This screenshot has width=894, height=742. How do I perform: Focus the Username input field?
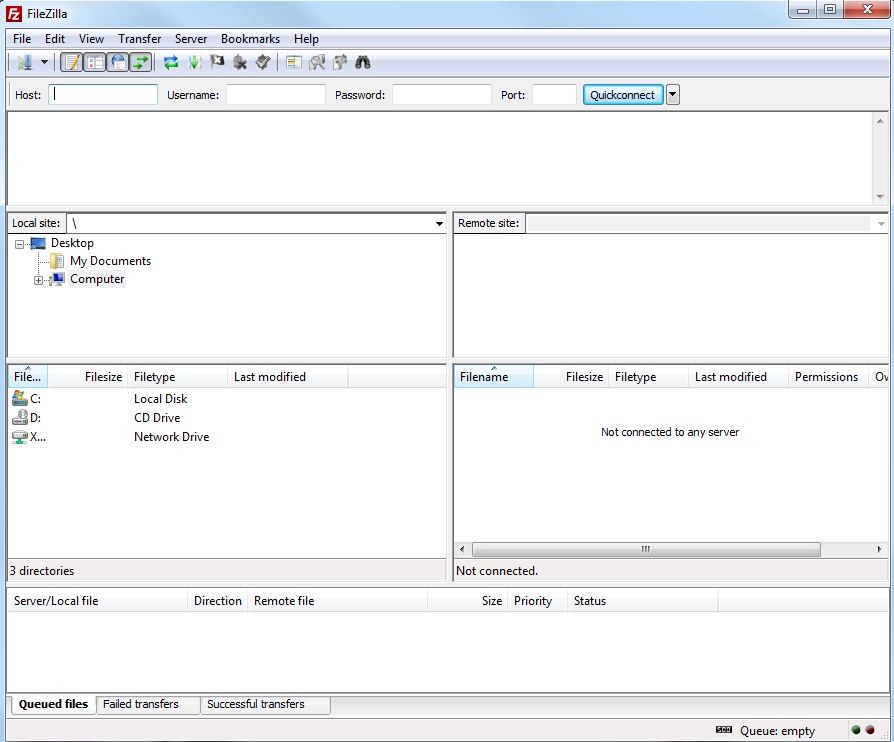[276, 95]
